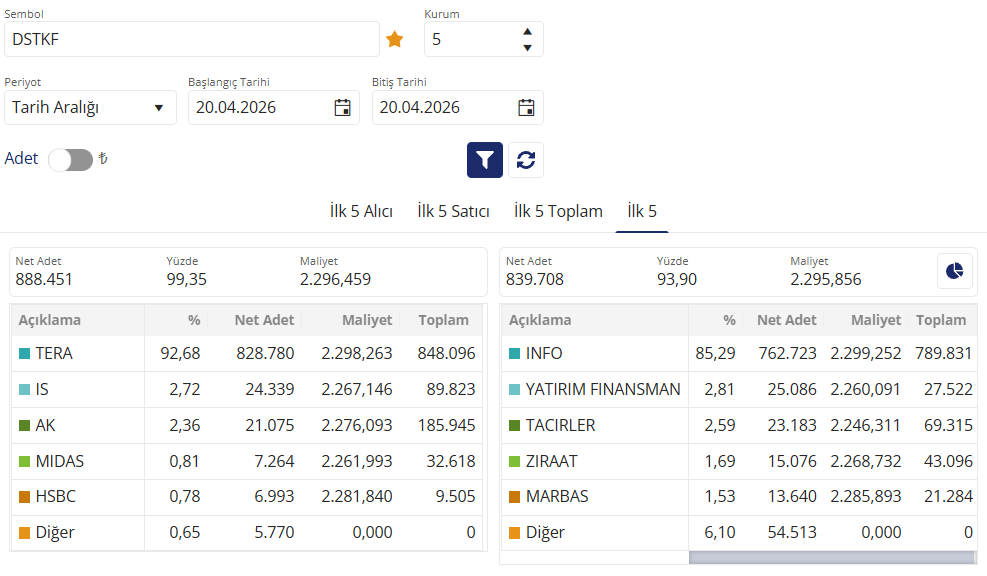Switch to the İlk 5 Satıcı tab
Screen dimensions: 987x576
tap(453, 211)
